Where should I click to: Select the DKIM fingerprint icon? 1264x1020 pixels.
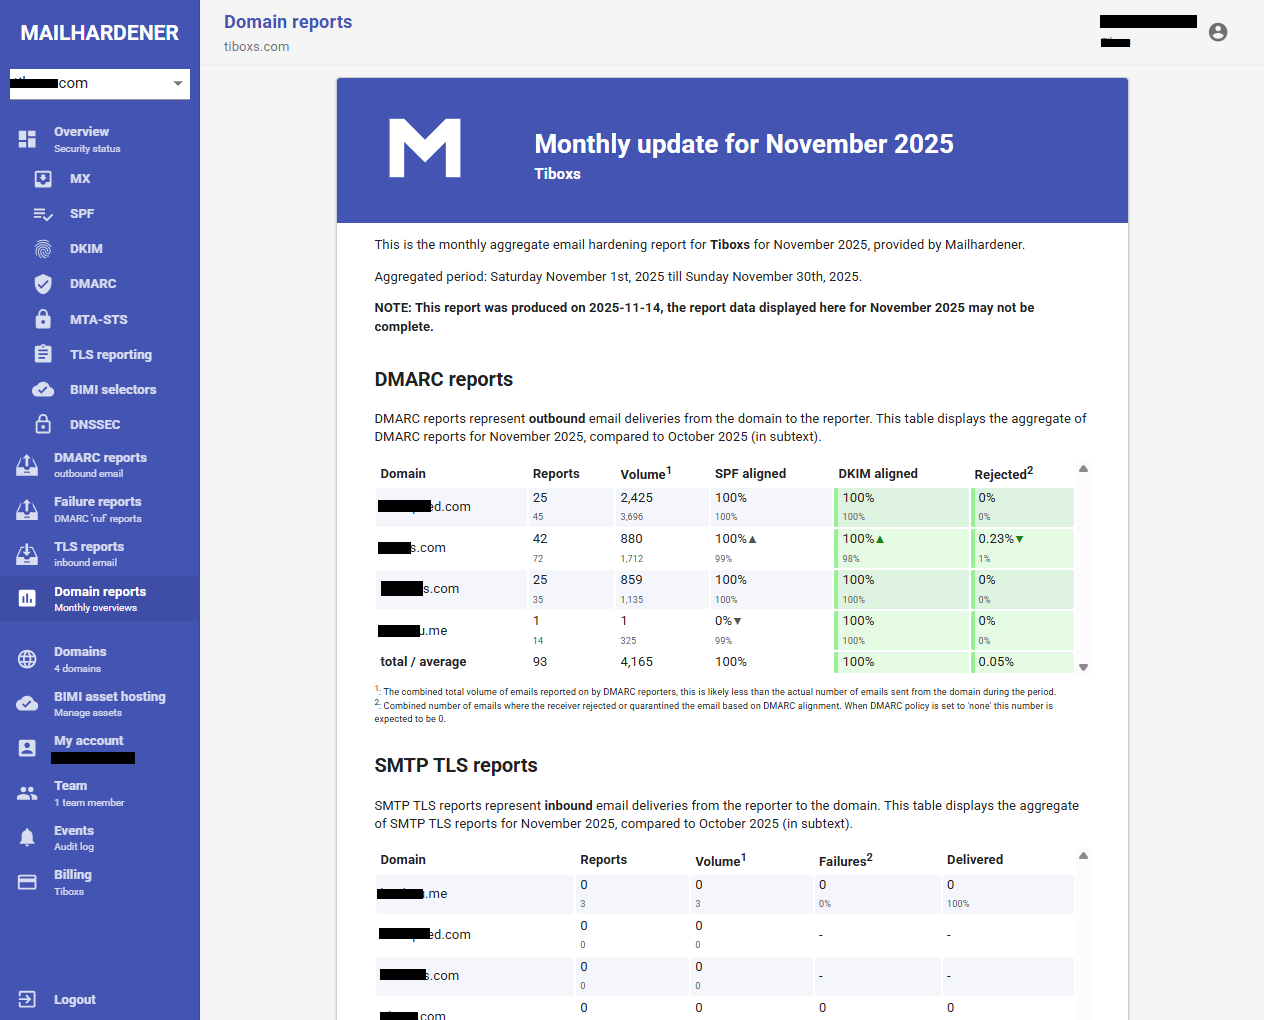[43, 249]
